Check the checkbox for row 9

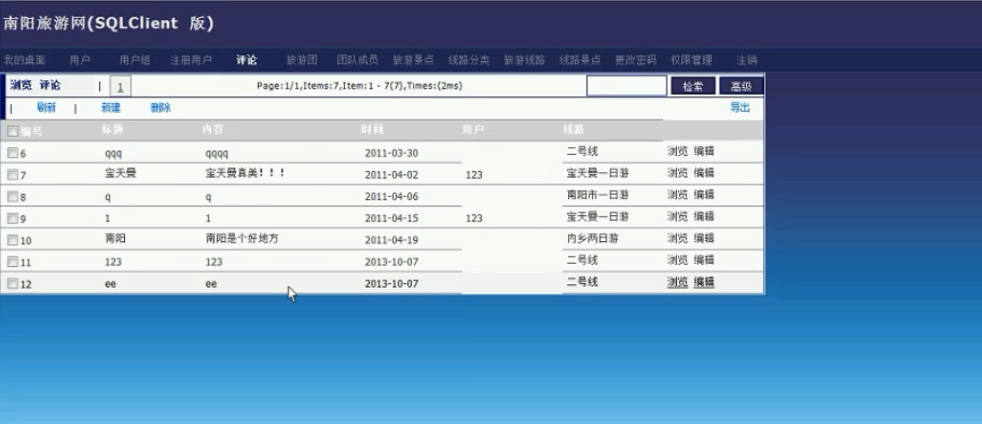pyautogui.click(x=13, y=218)
